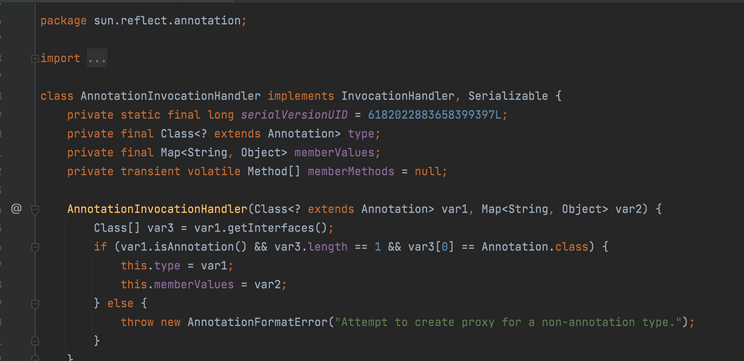
Task: Click the @ annotation gutter icon
Action: click(17, 209)
